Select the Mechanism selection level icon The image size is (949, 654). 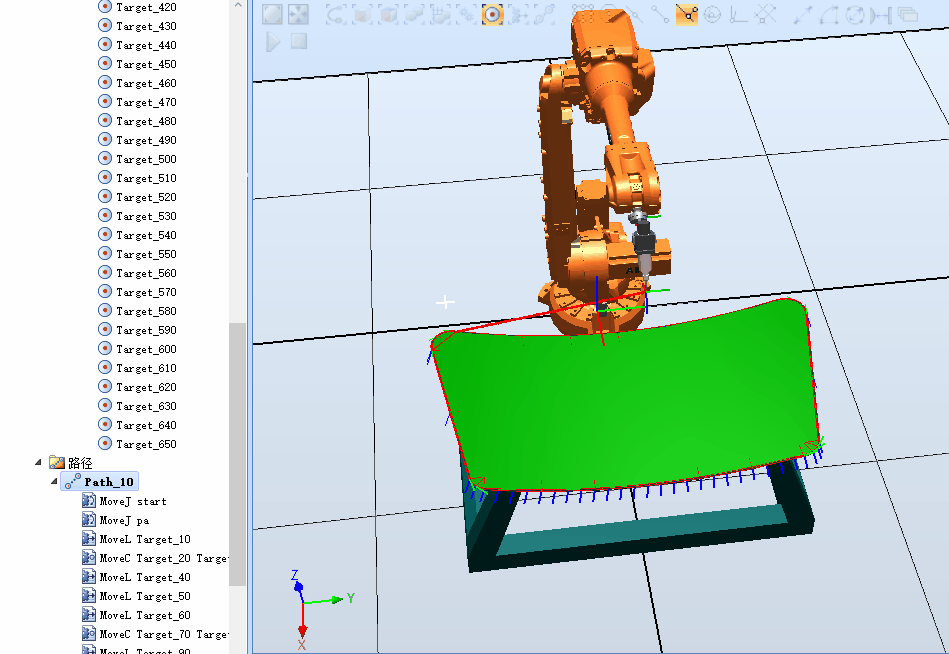pos(466,15)
